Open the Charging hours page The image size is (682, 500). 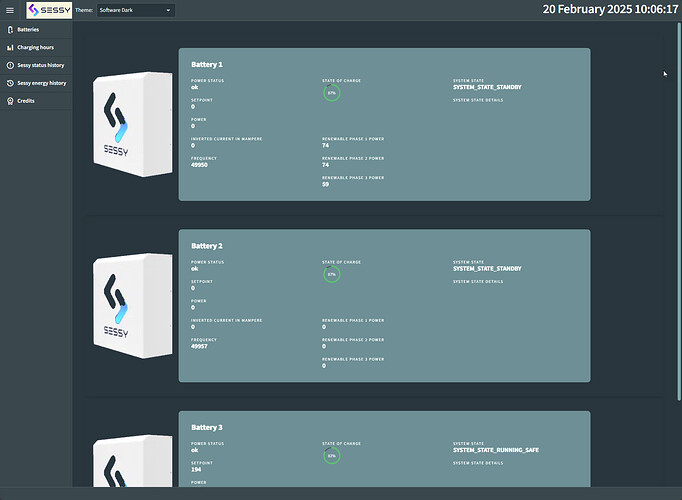pos(36,47)
